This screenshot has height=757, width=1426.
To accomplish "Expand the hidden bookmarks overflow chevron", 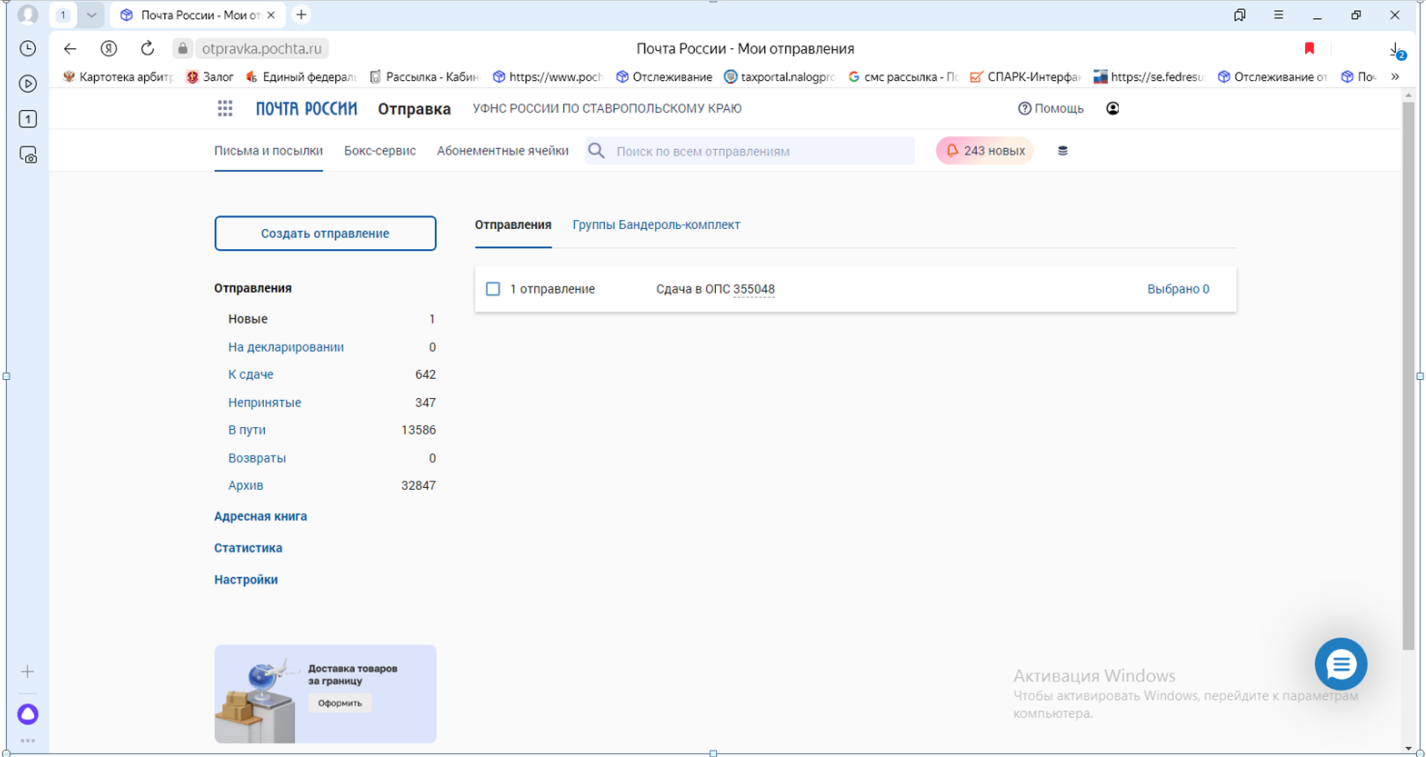I will (1395, 77).
